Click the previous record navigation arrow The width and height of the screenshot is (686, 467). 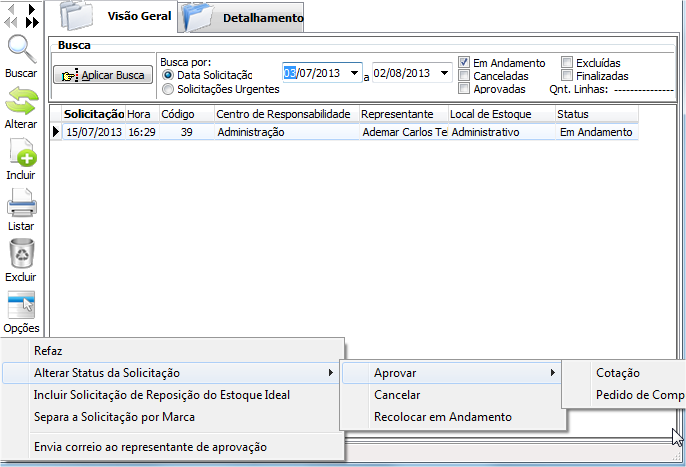(x=11, y=8)
